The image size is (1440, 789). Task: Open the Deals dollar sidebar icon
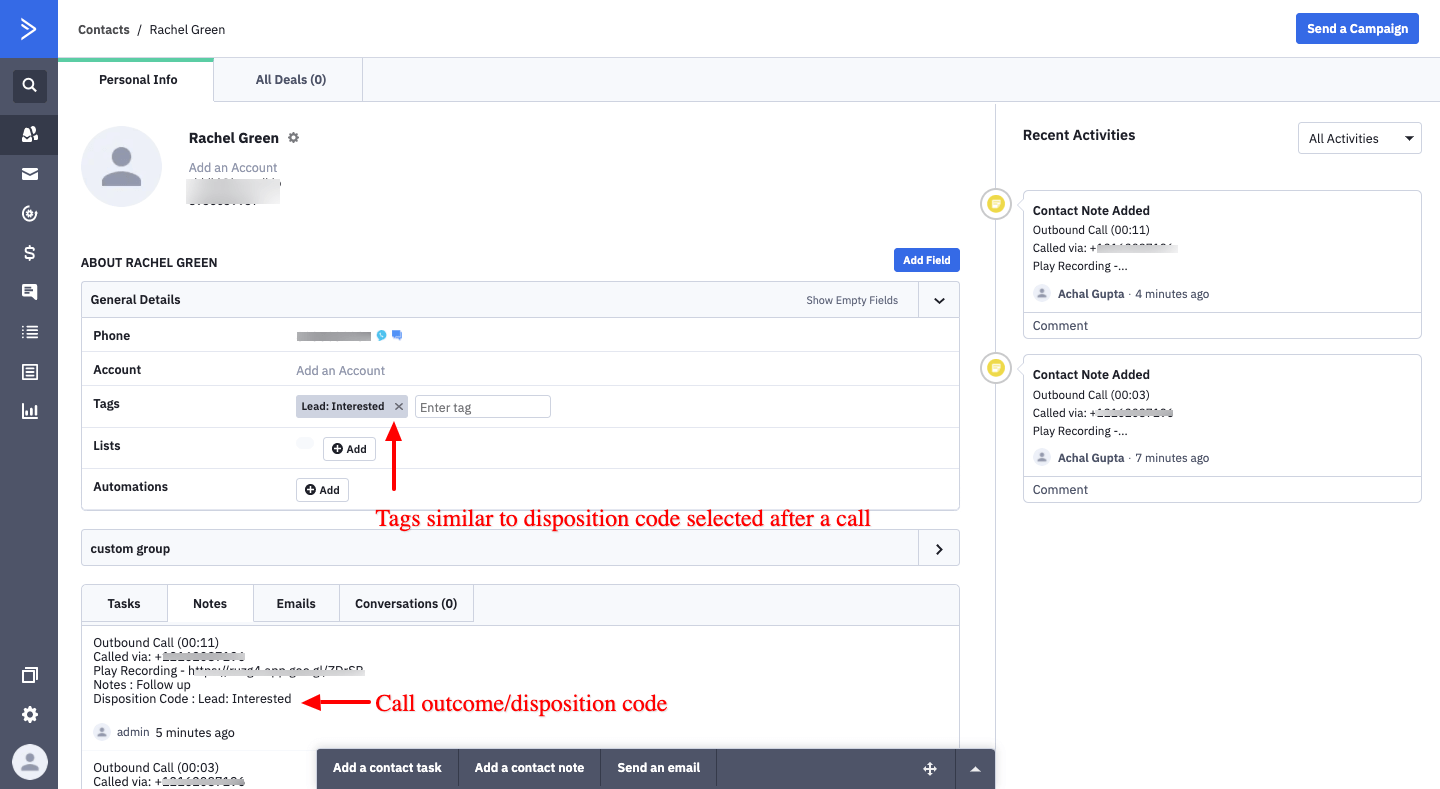point(30,253)
